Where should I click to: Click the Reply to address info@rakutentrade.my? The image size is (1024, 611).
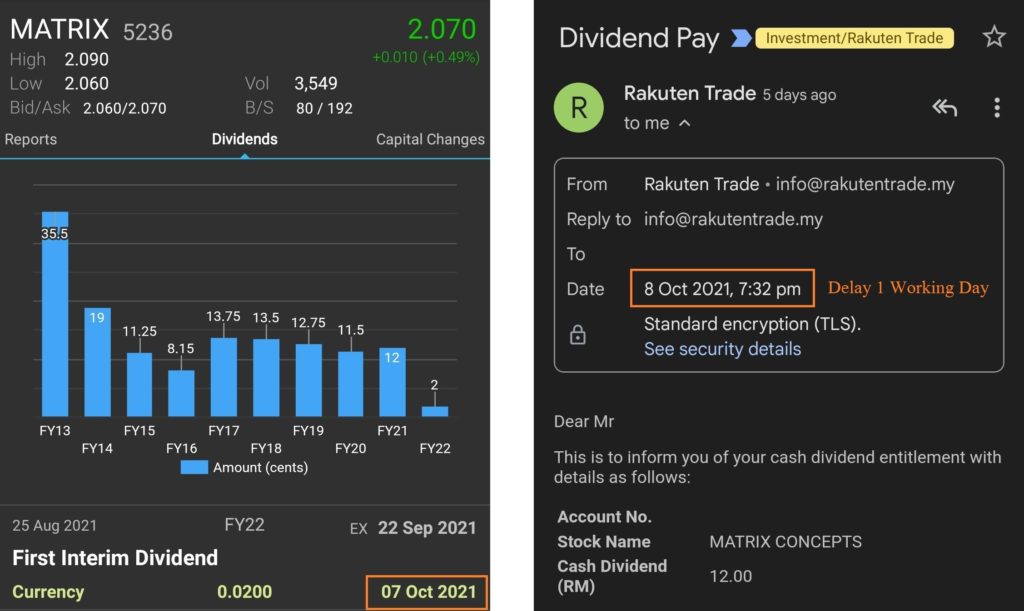733,219
